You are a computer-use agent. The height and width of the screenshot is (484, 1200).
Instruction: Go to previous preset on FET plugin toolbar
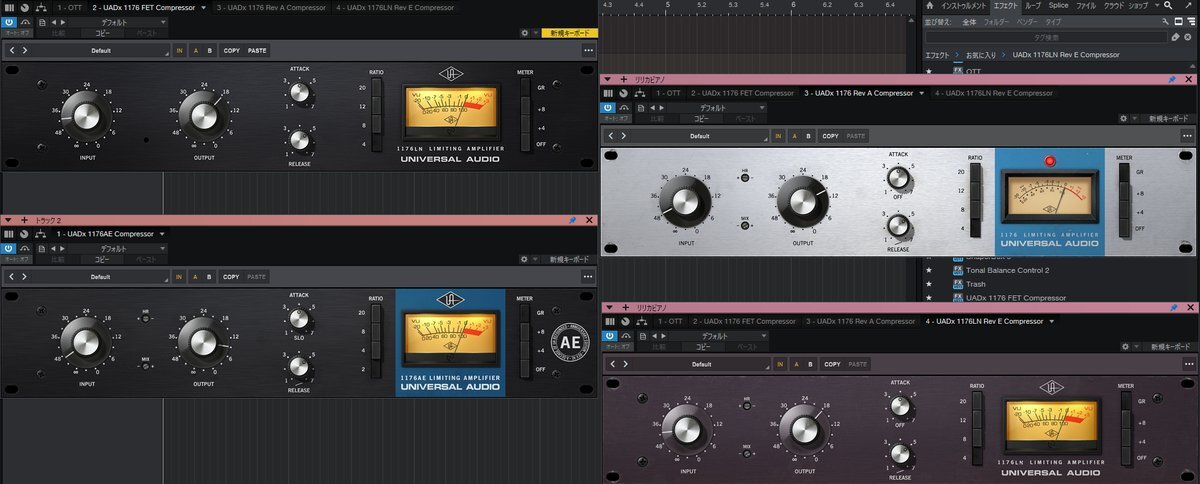tap(11, 50)
